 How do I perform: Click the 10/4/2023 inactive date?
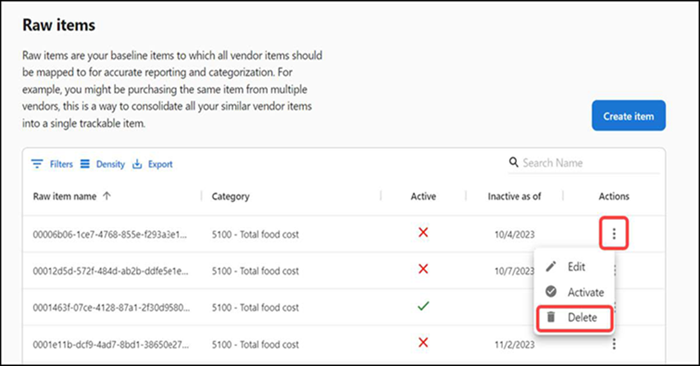514,234
